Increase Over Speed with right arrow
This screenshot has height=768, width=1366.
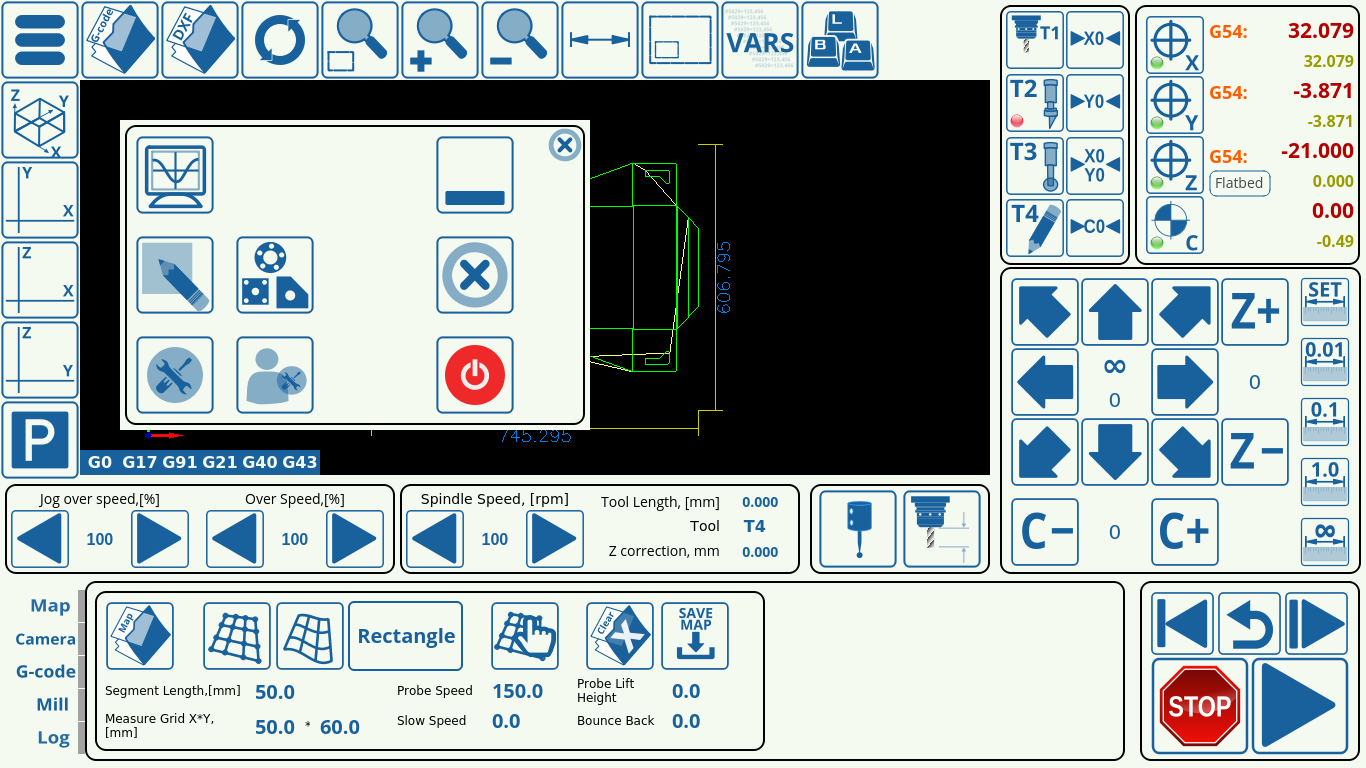(x=354, y=539)
